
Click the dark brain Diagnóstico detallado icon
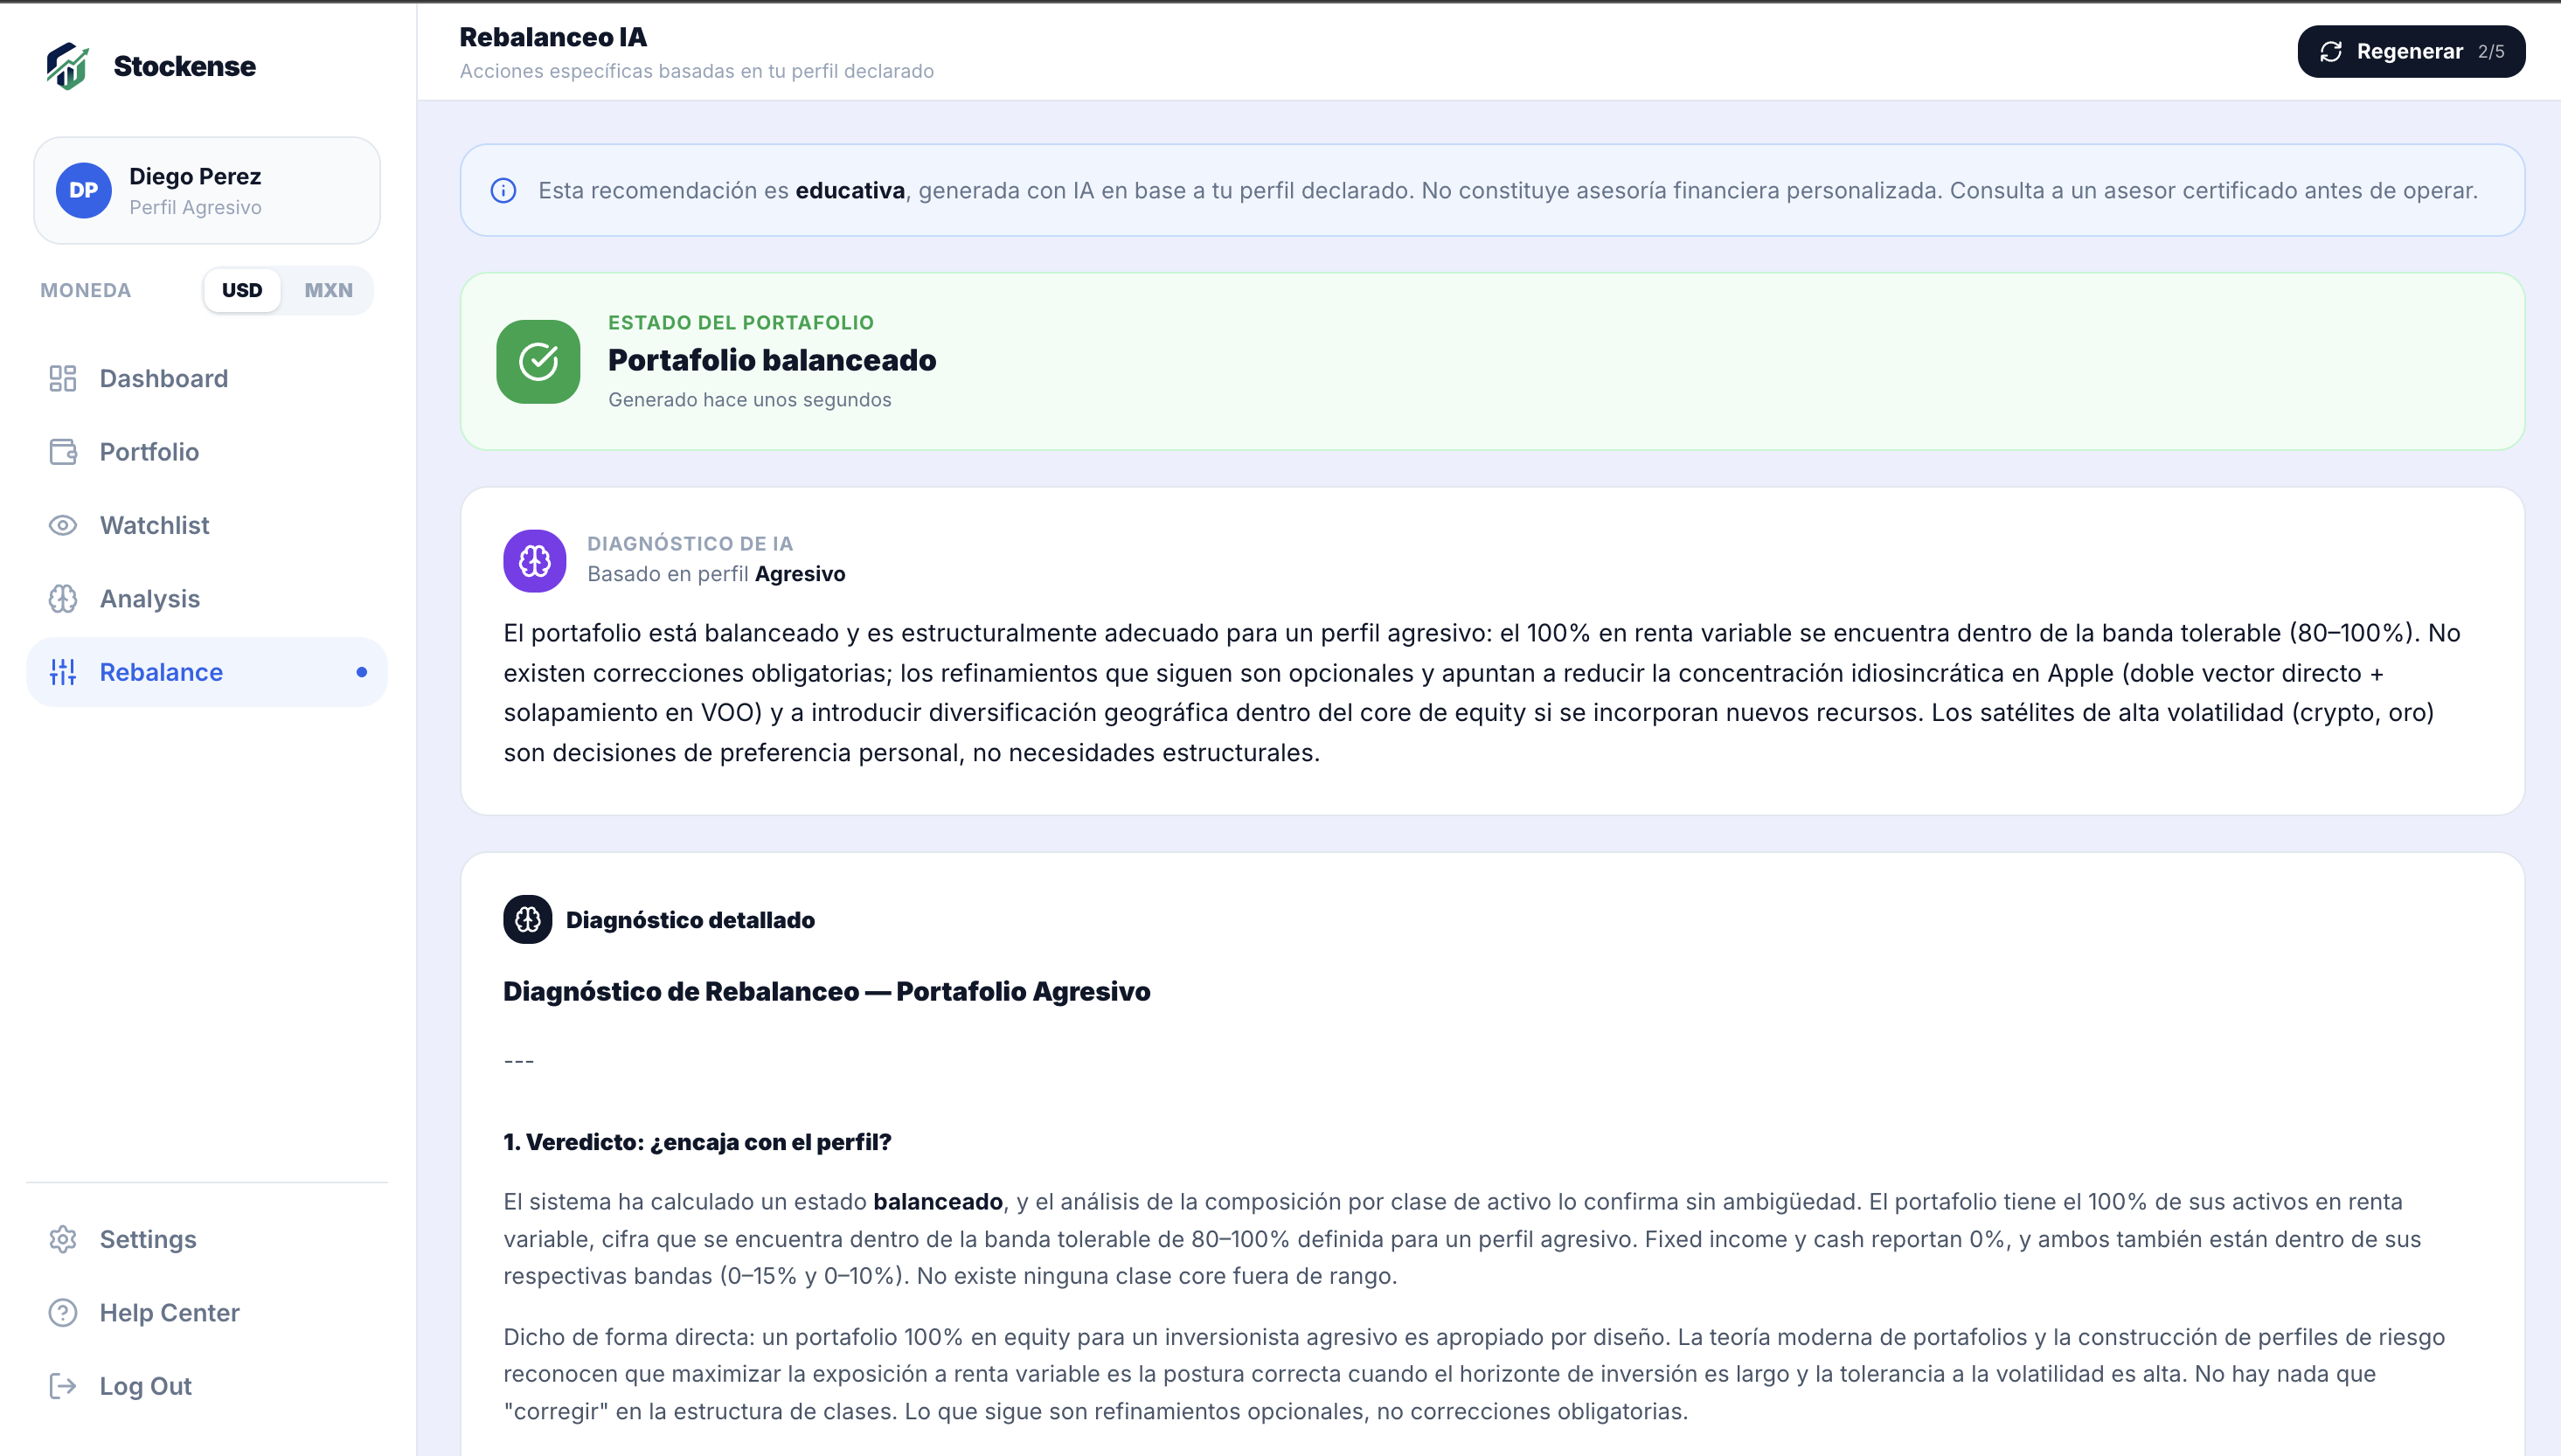point(528,919)
